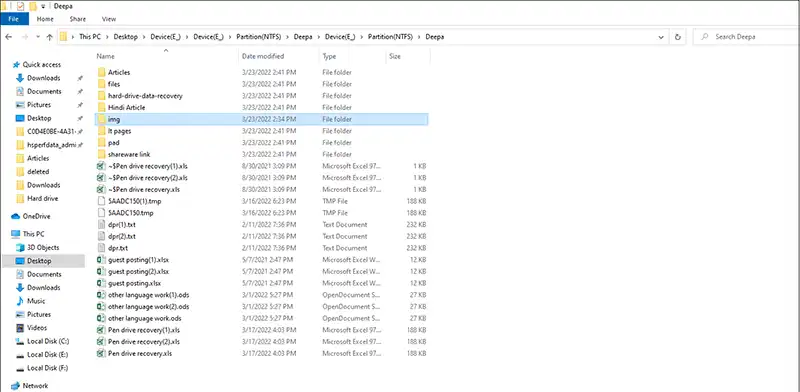Click final 'Deepa' address breadcrumb
The height and width of the screenshot is (392, 800).
tap(435, 37)
